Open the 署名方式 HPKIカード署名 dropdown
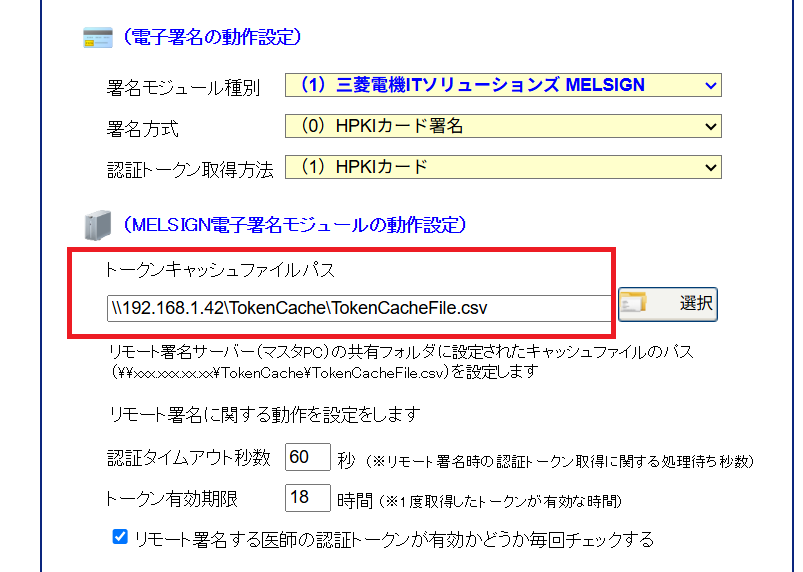Screen dimensions: 803x572 pyautogui.click(x=503, y=126)
